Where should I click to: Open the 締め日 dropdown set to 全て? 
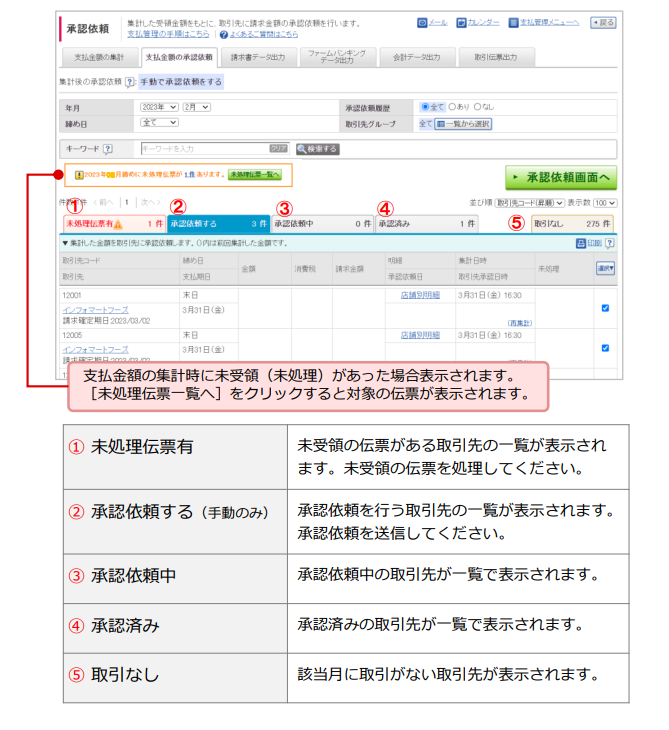tap(158, 122)
